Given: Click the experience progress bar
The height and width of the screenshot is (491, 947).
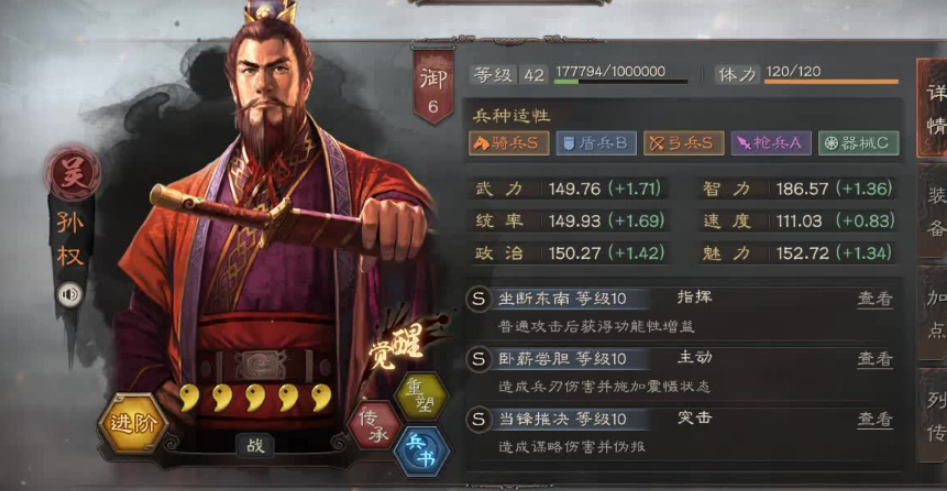Looking at the screenshot, I should [x=621, y=82].
